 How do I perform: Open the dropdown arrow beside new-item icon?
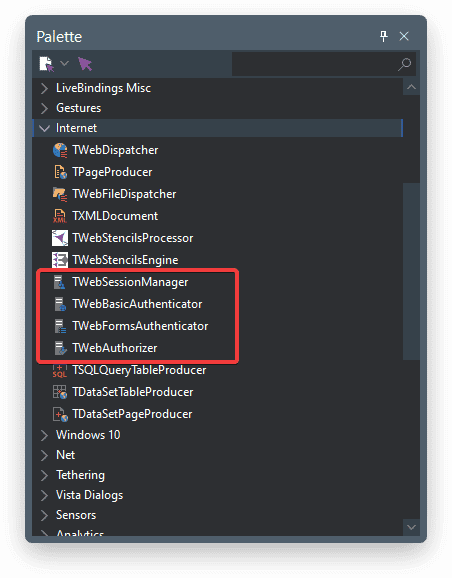point(65,63)
